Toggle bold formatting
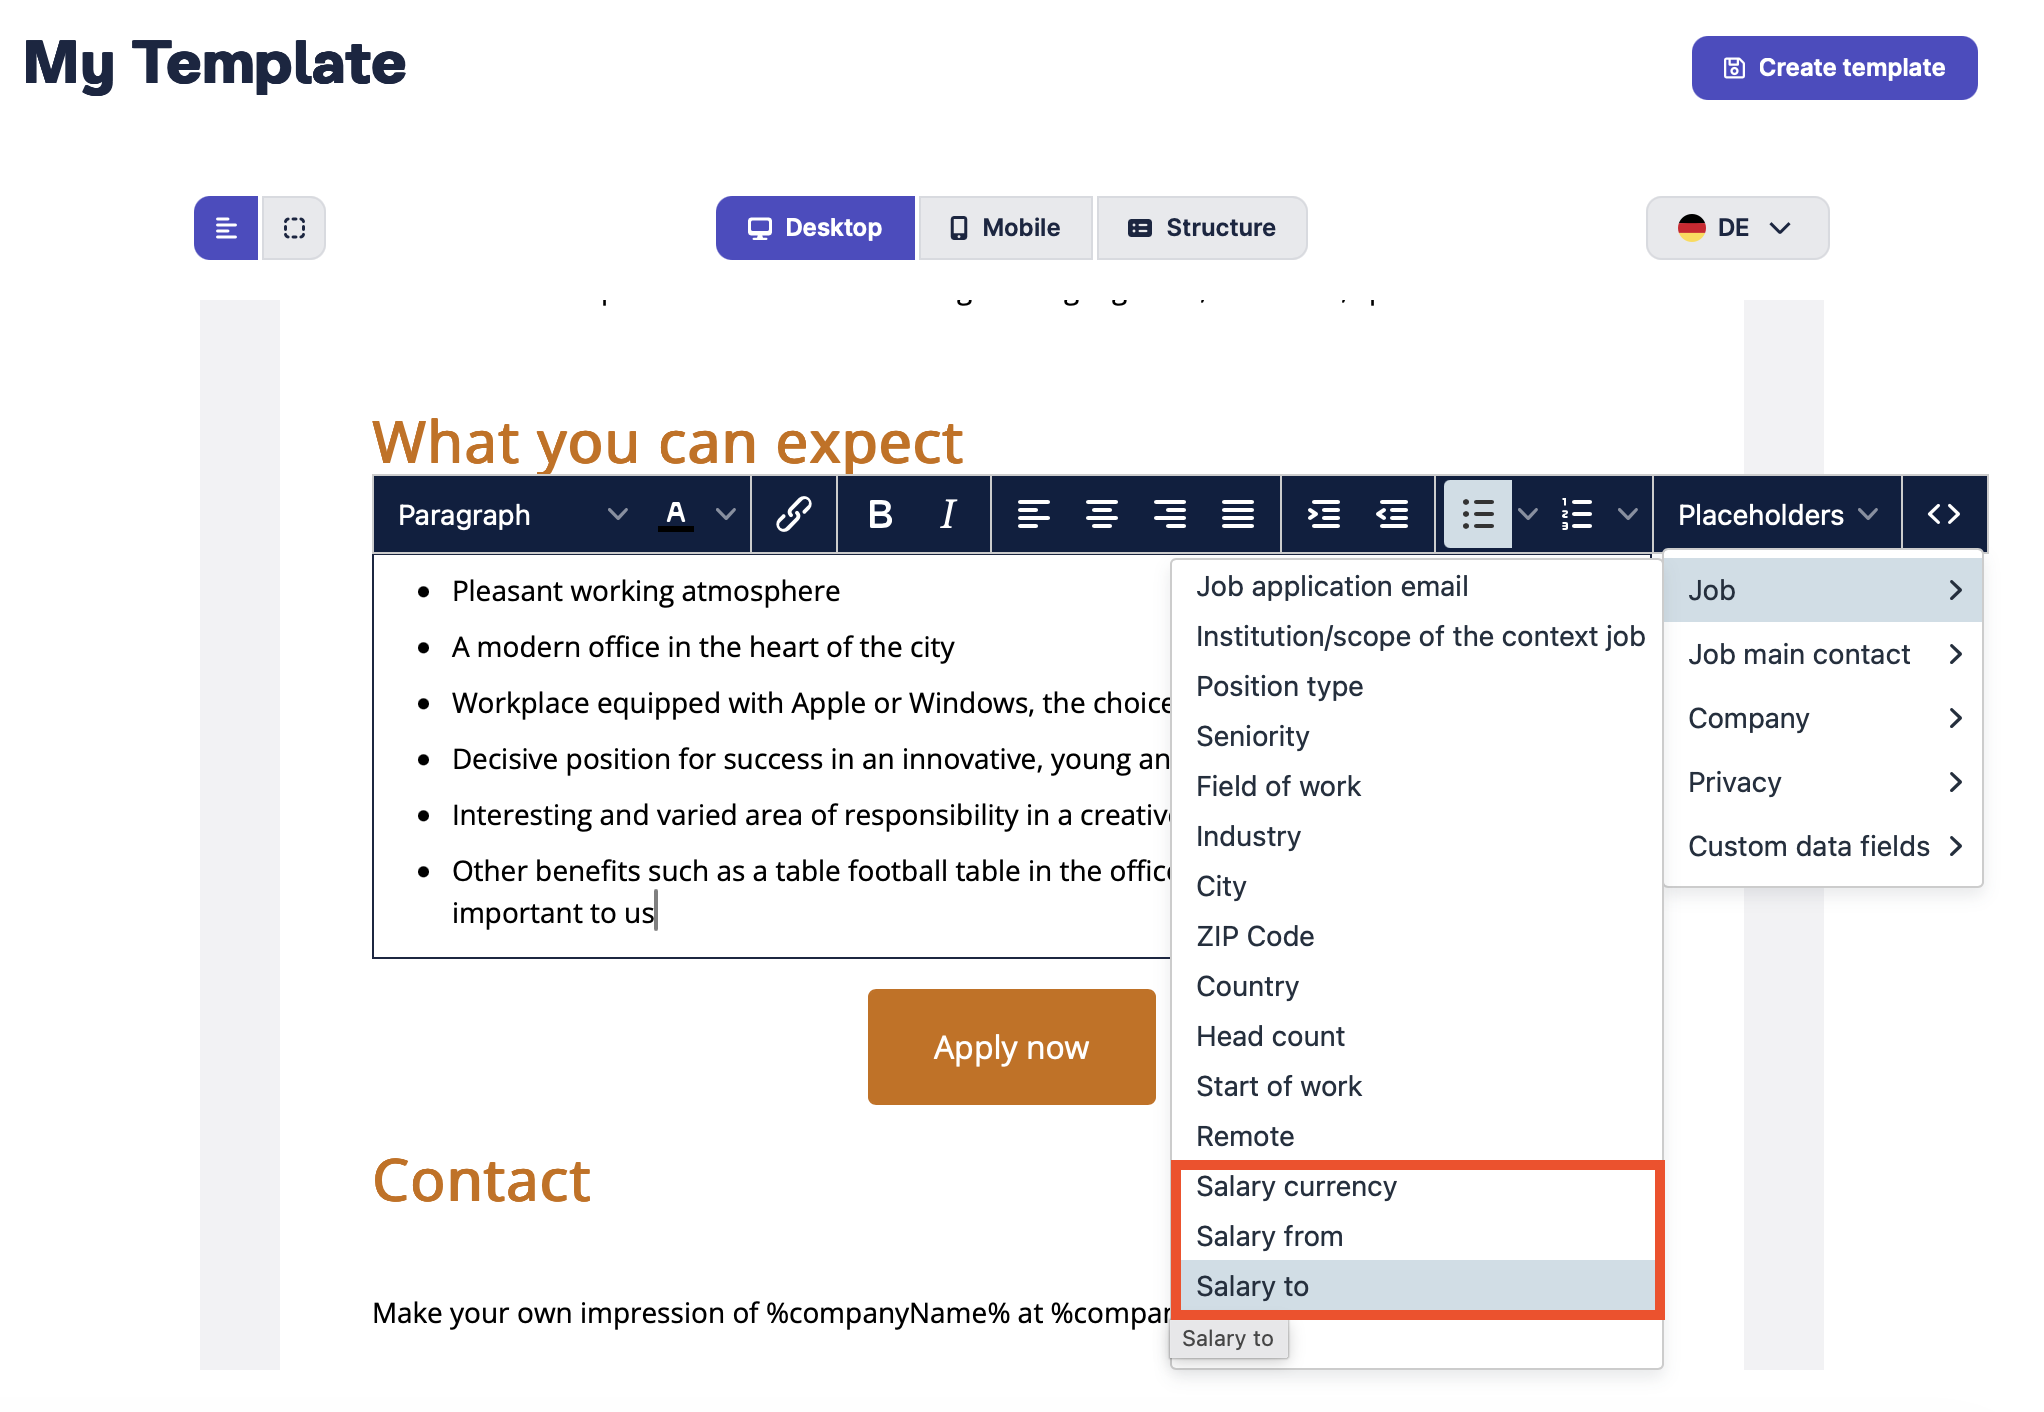Viewport: 2044px width, 1412px height. [x=880, y=514]
